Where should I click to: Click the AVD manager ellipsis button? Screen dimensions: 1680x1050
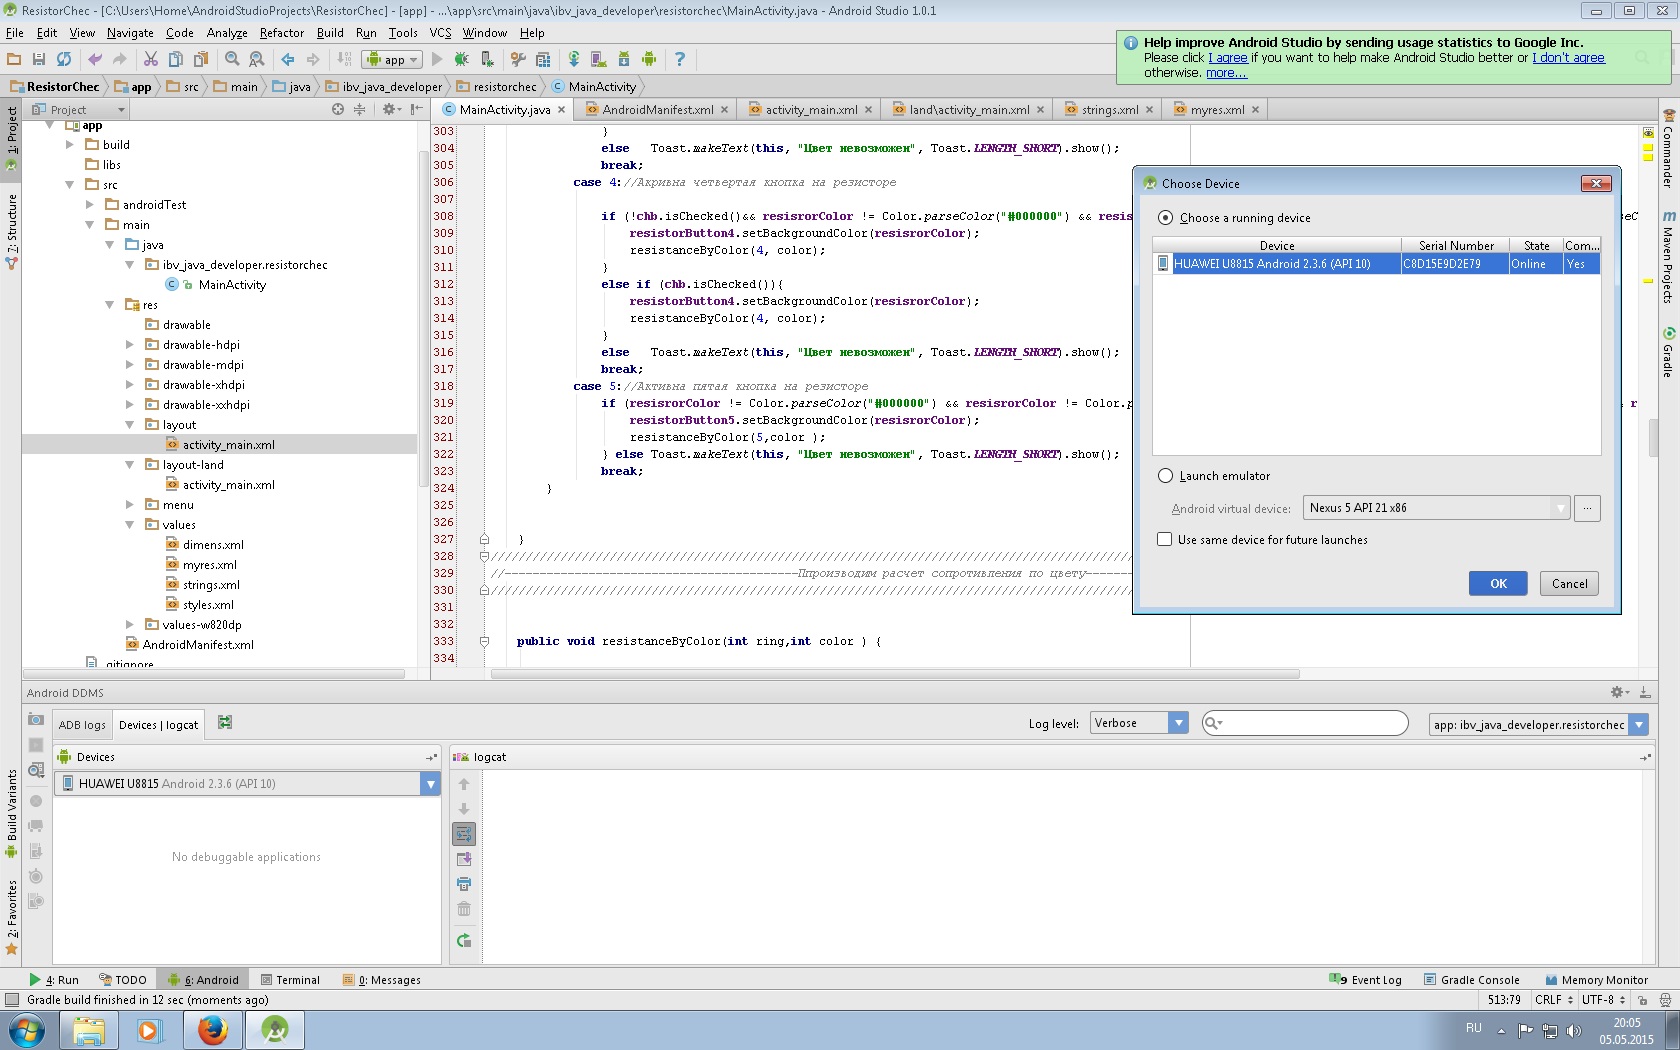(1587, 508)
